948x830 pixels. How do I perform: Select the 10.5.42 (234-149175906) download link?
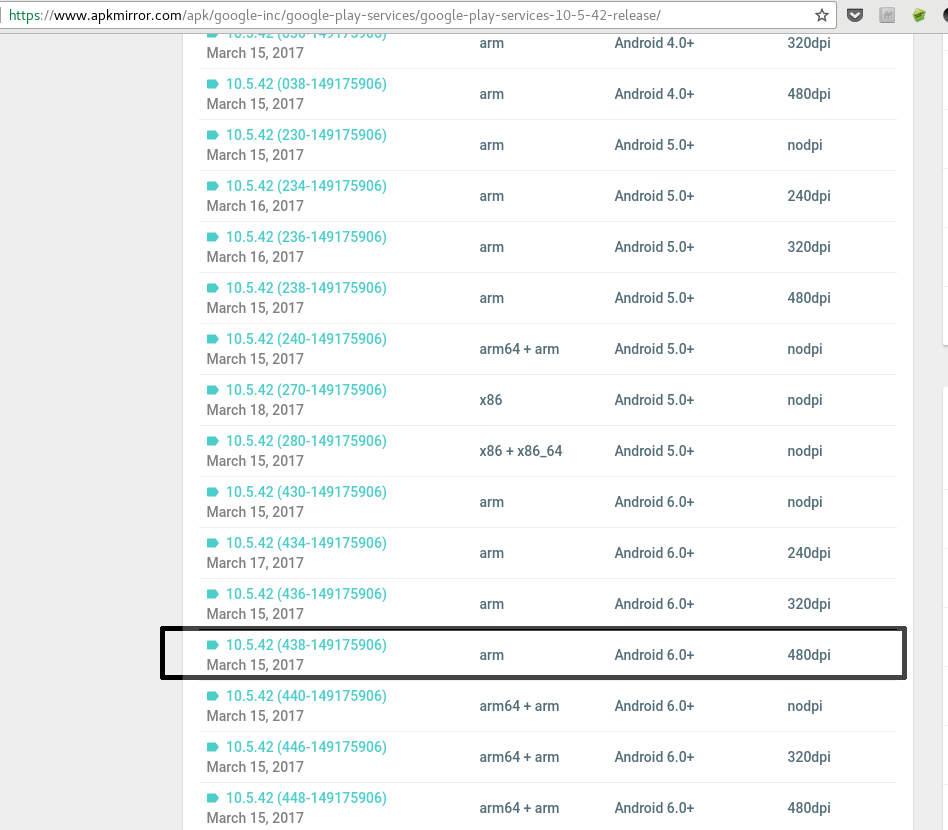pos(306,186)
